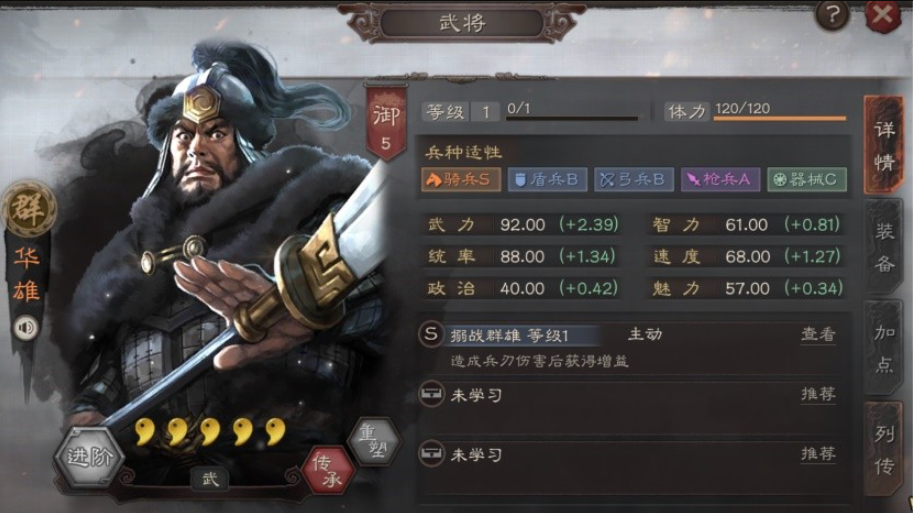Viewport: 913px width, 513px height.
Task: Open the 装备 equipment tab
Action: pos(883,247)
